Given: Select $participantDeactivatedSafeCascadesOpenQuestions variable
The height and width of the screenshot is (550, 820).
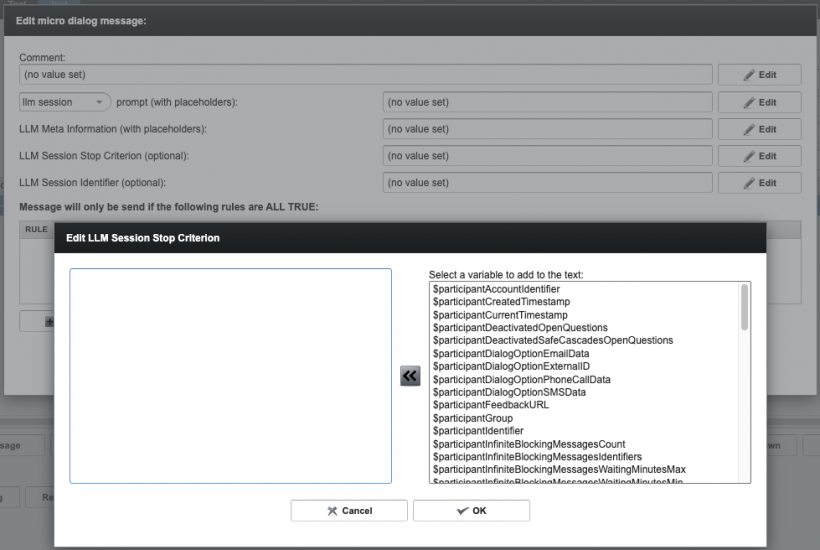Looking at the screenshot, I should (553, 340).
